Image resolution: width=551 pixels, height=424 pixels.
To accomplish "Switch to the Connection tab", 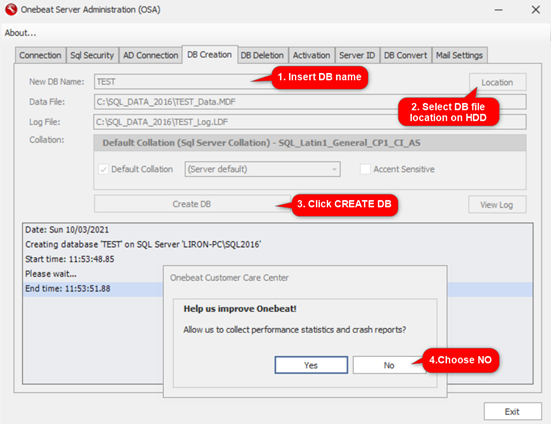I will [x=40, y=56].
